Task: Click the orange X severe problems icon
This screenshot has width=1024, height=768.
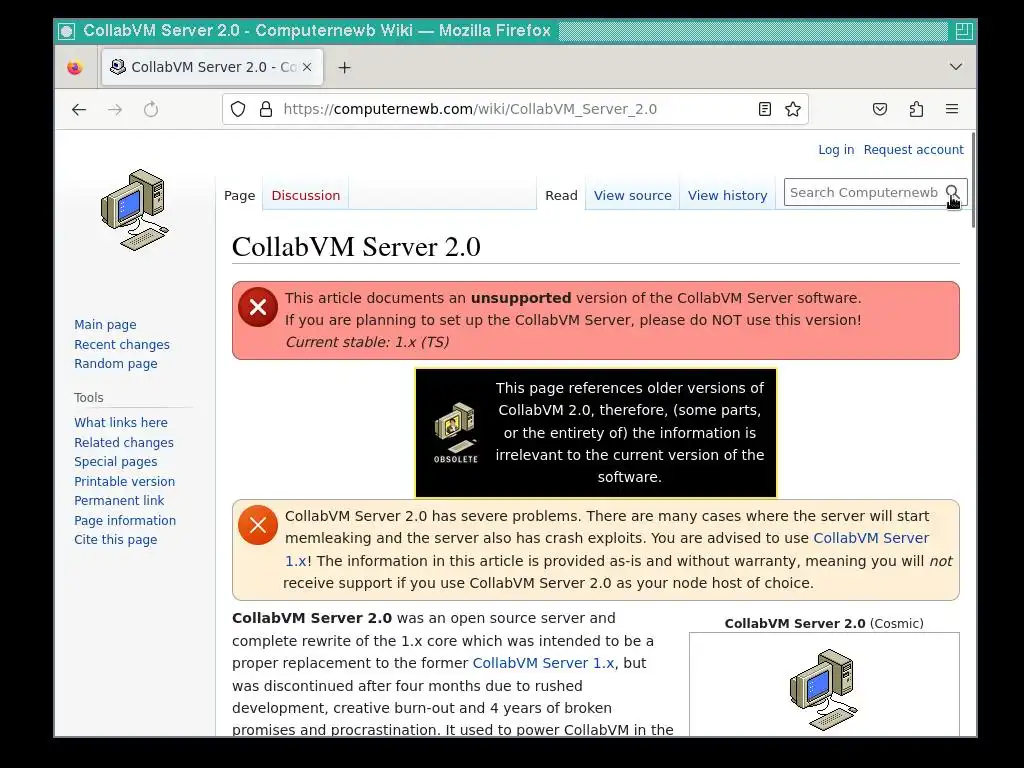Action: click(x=258, y=525)
